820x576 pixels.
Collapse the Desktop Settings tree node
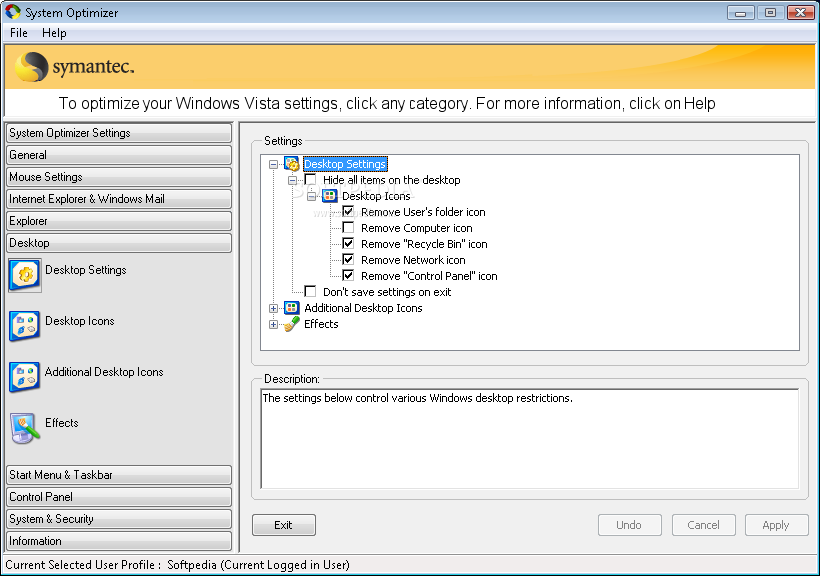[273, 164]
